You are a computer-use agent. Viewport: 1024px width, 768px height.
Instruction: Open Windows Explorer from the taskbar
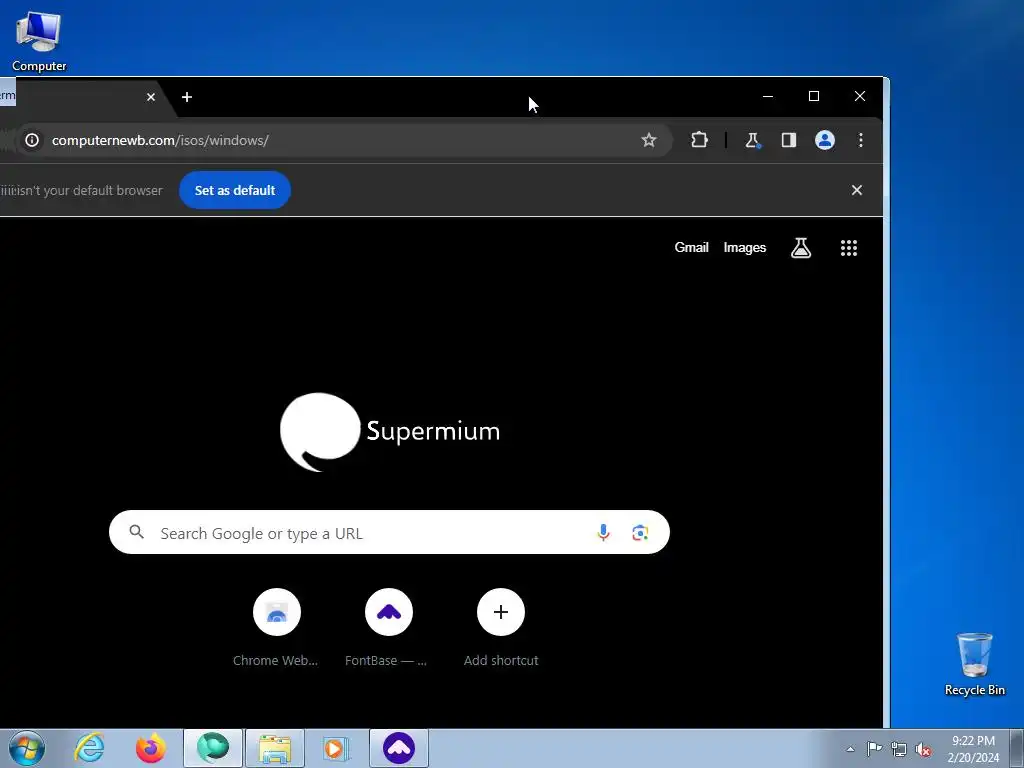(x=275, y=748)
